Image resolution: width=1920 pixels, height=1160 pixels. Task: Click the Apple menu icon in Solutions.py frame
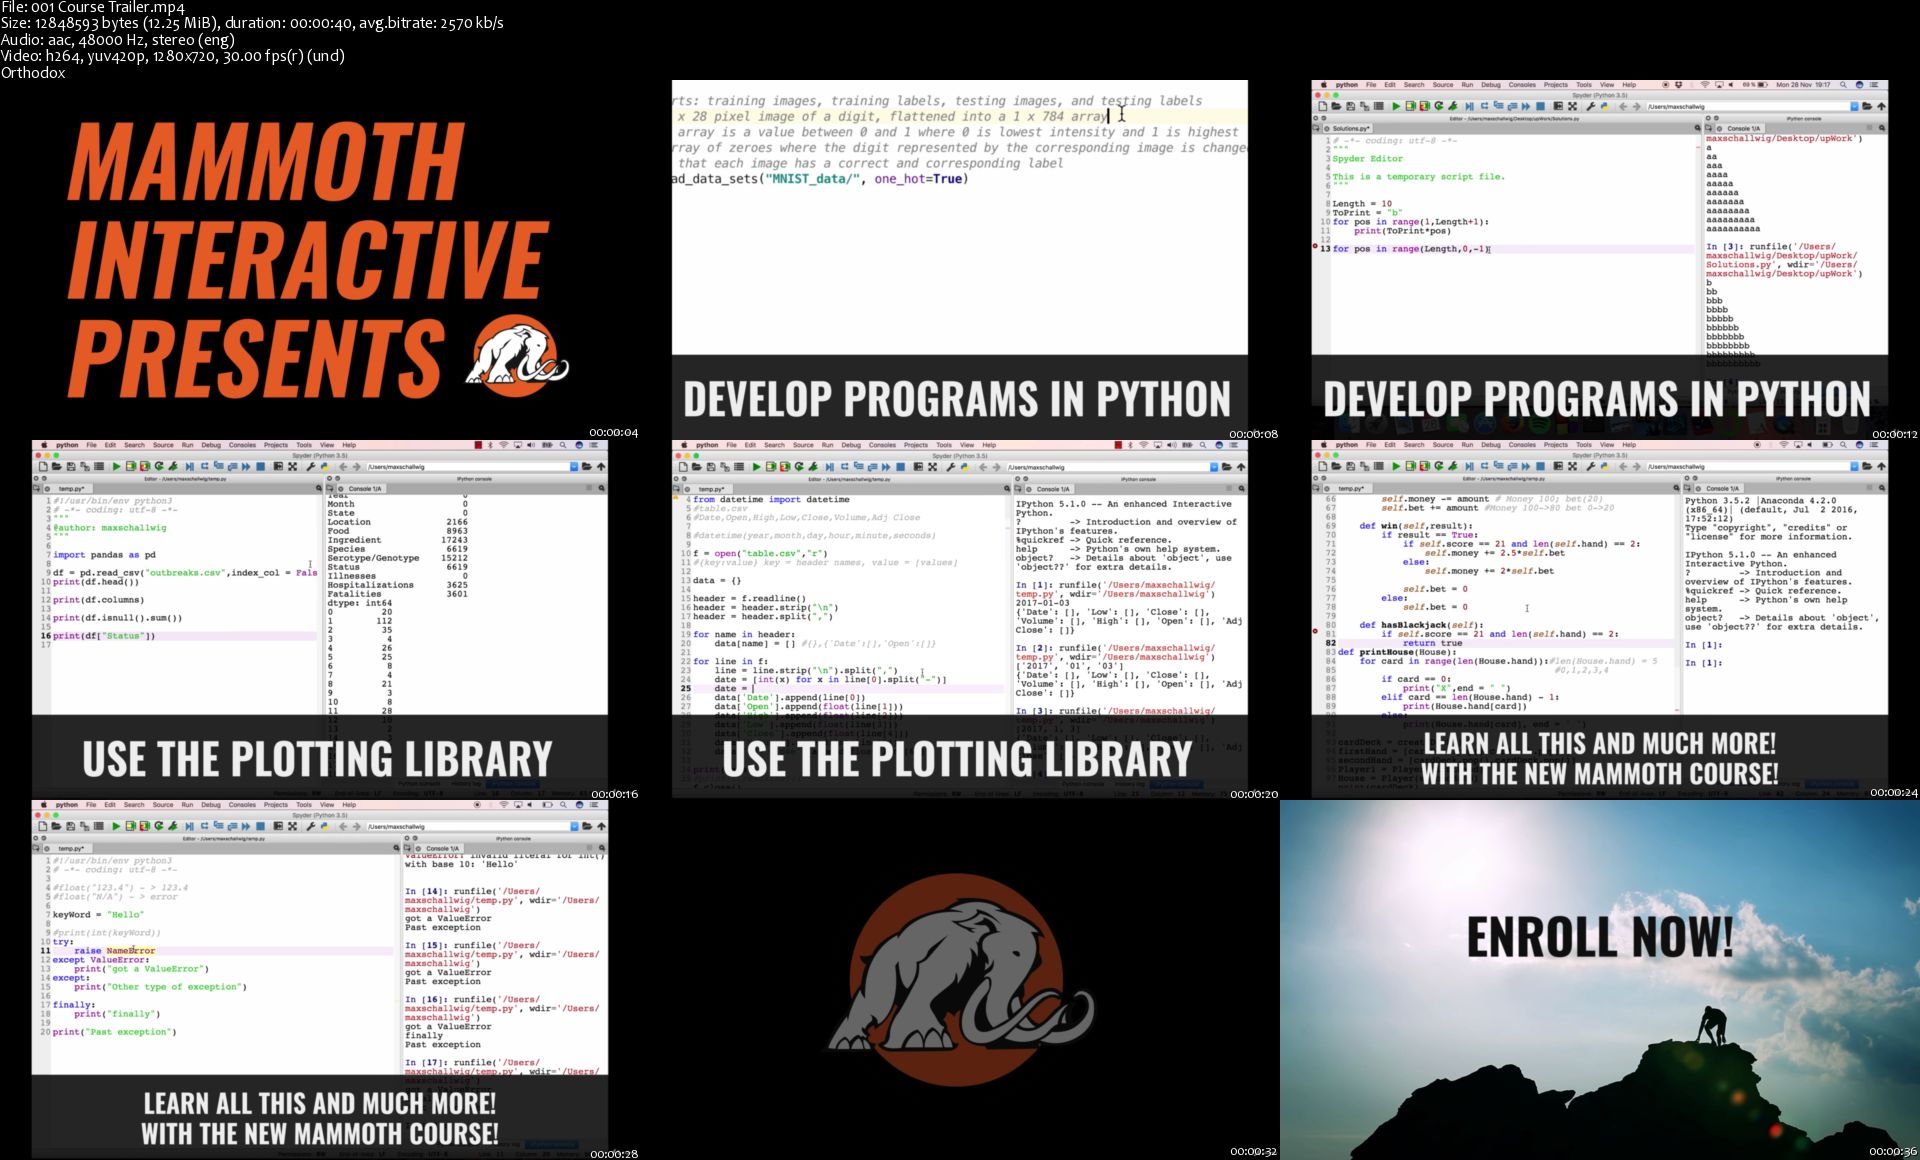click(x=1324, y=85)
